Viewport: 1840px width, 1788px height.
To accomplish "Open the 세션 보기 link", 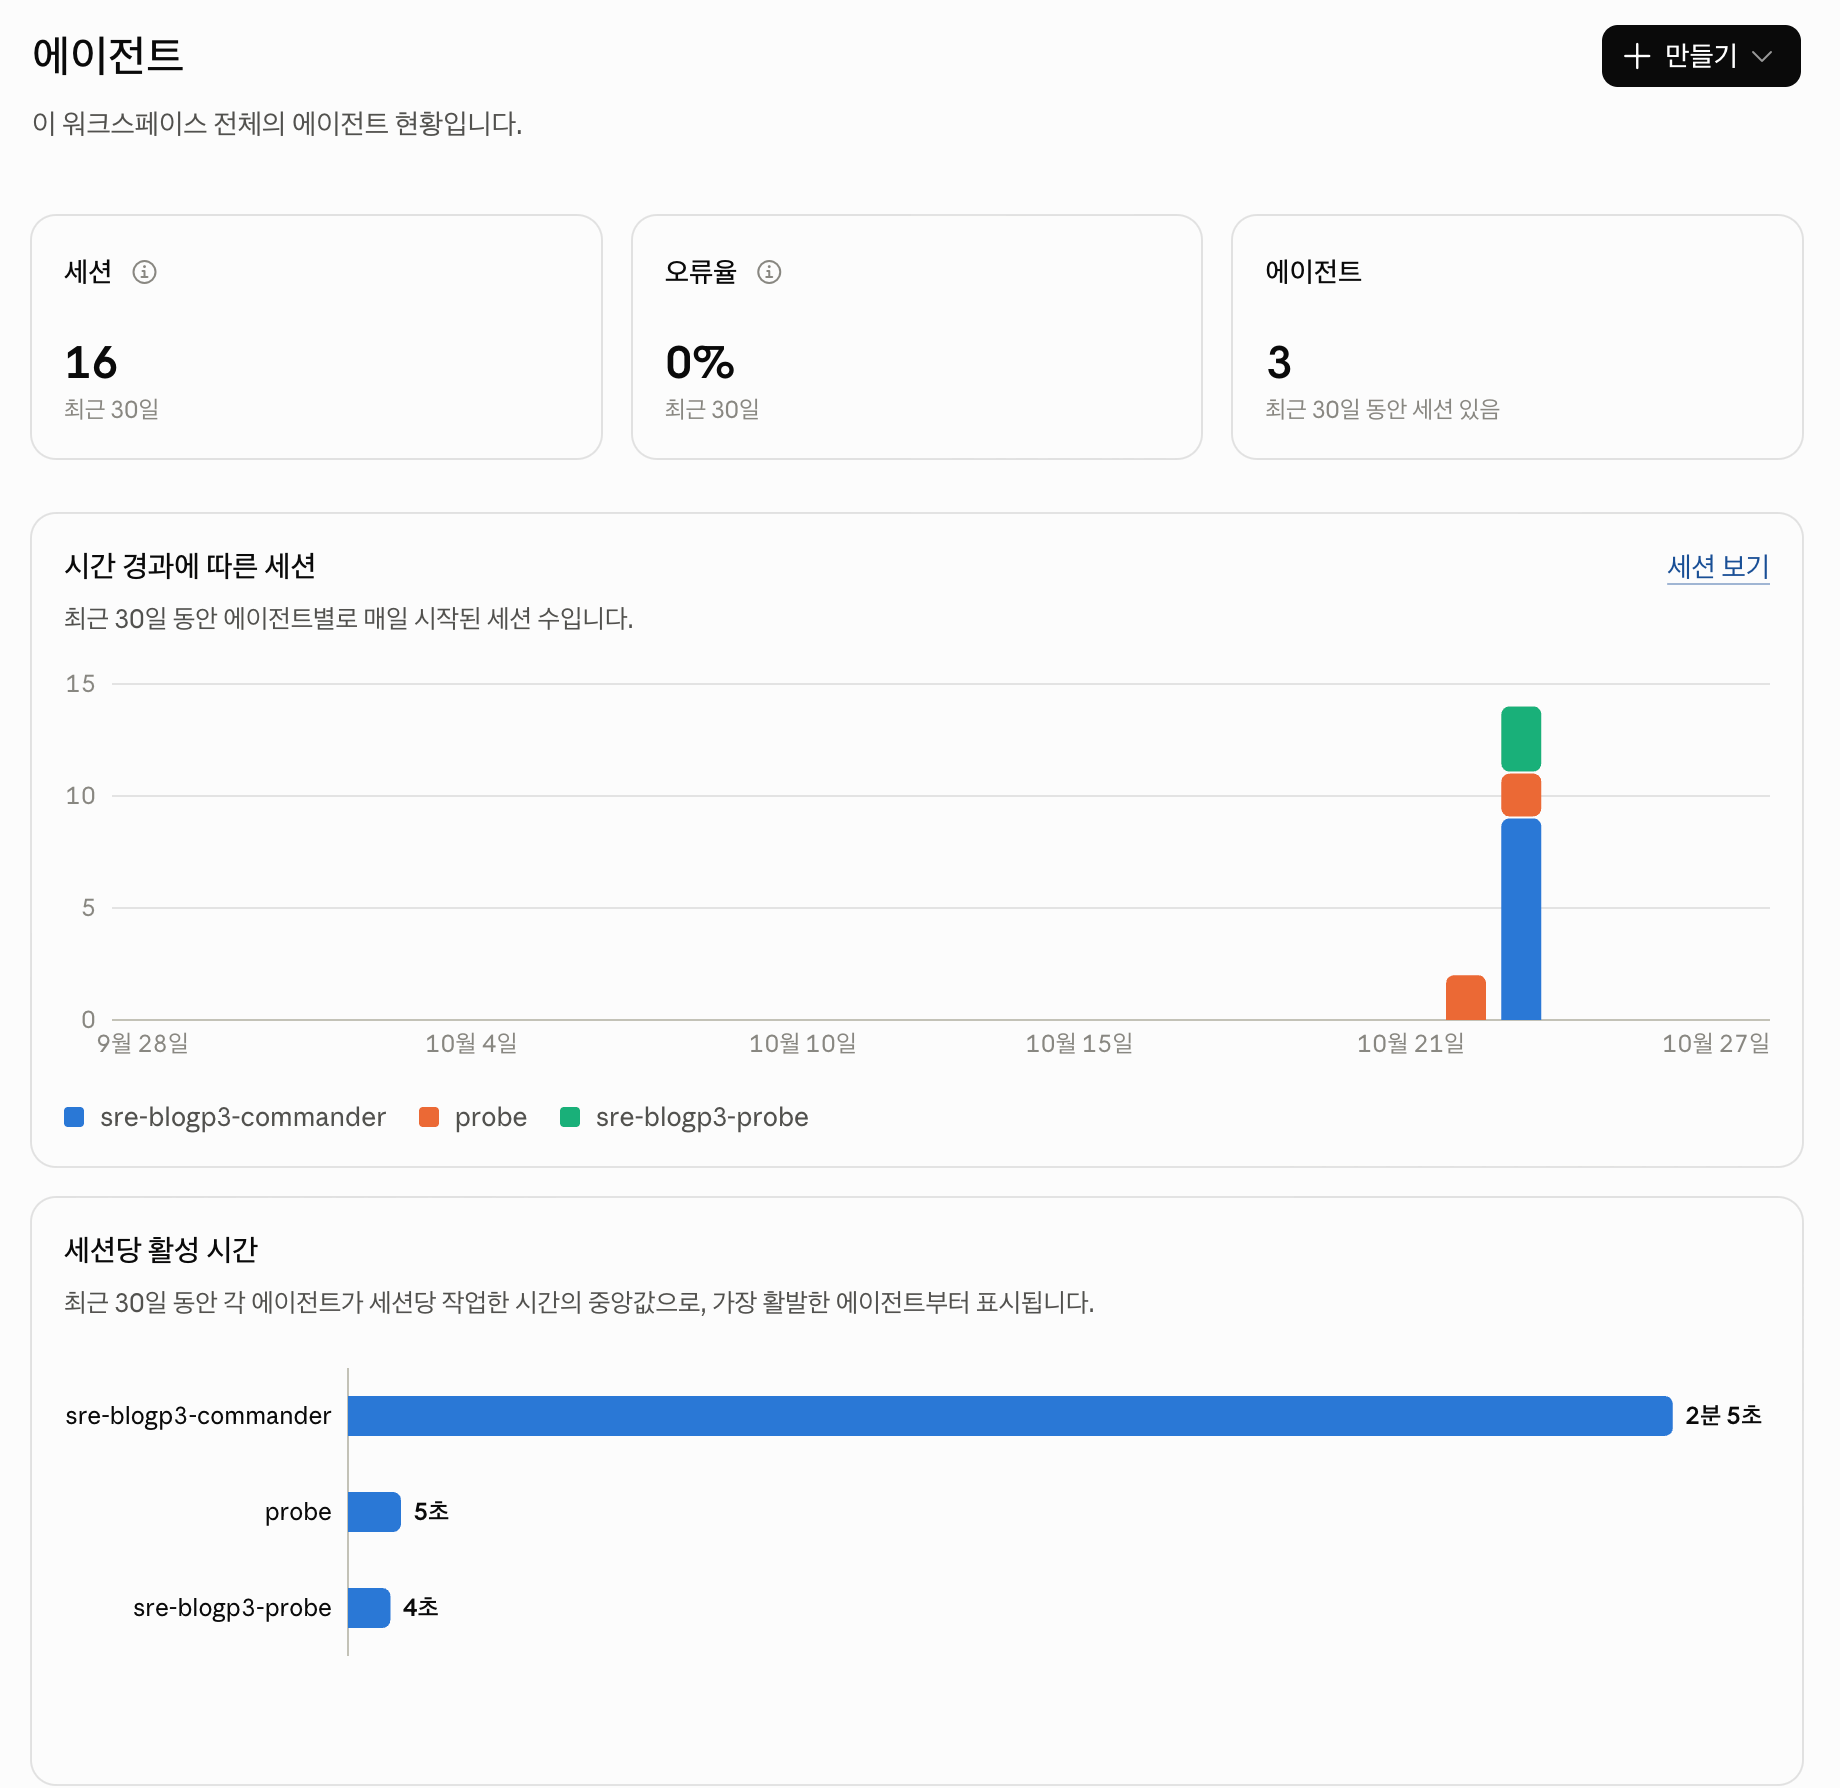I will 1718,567.
